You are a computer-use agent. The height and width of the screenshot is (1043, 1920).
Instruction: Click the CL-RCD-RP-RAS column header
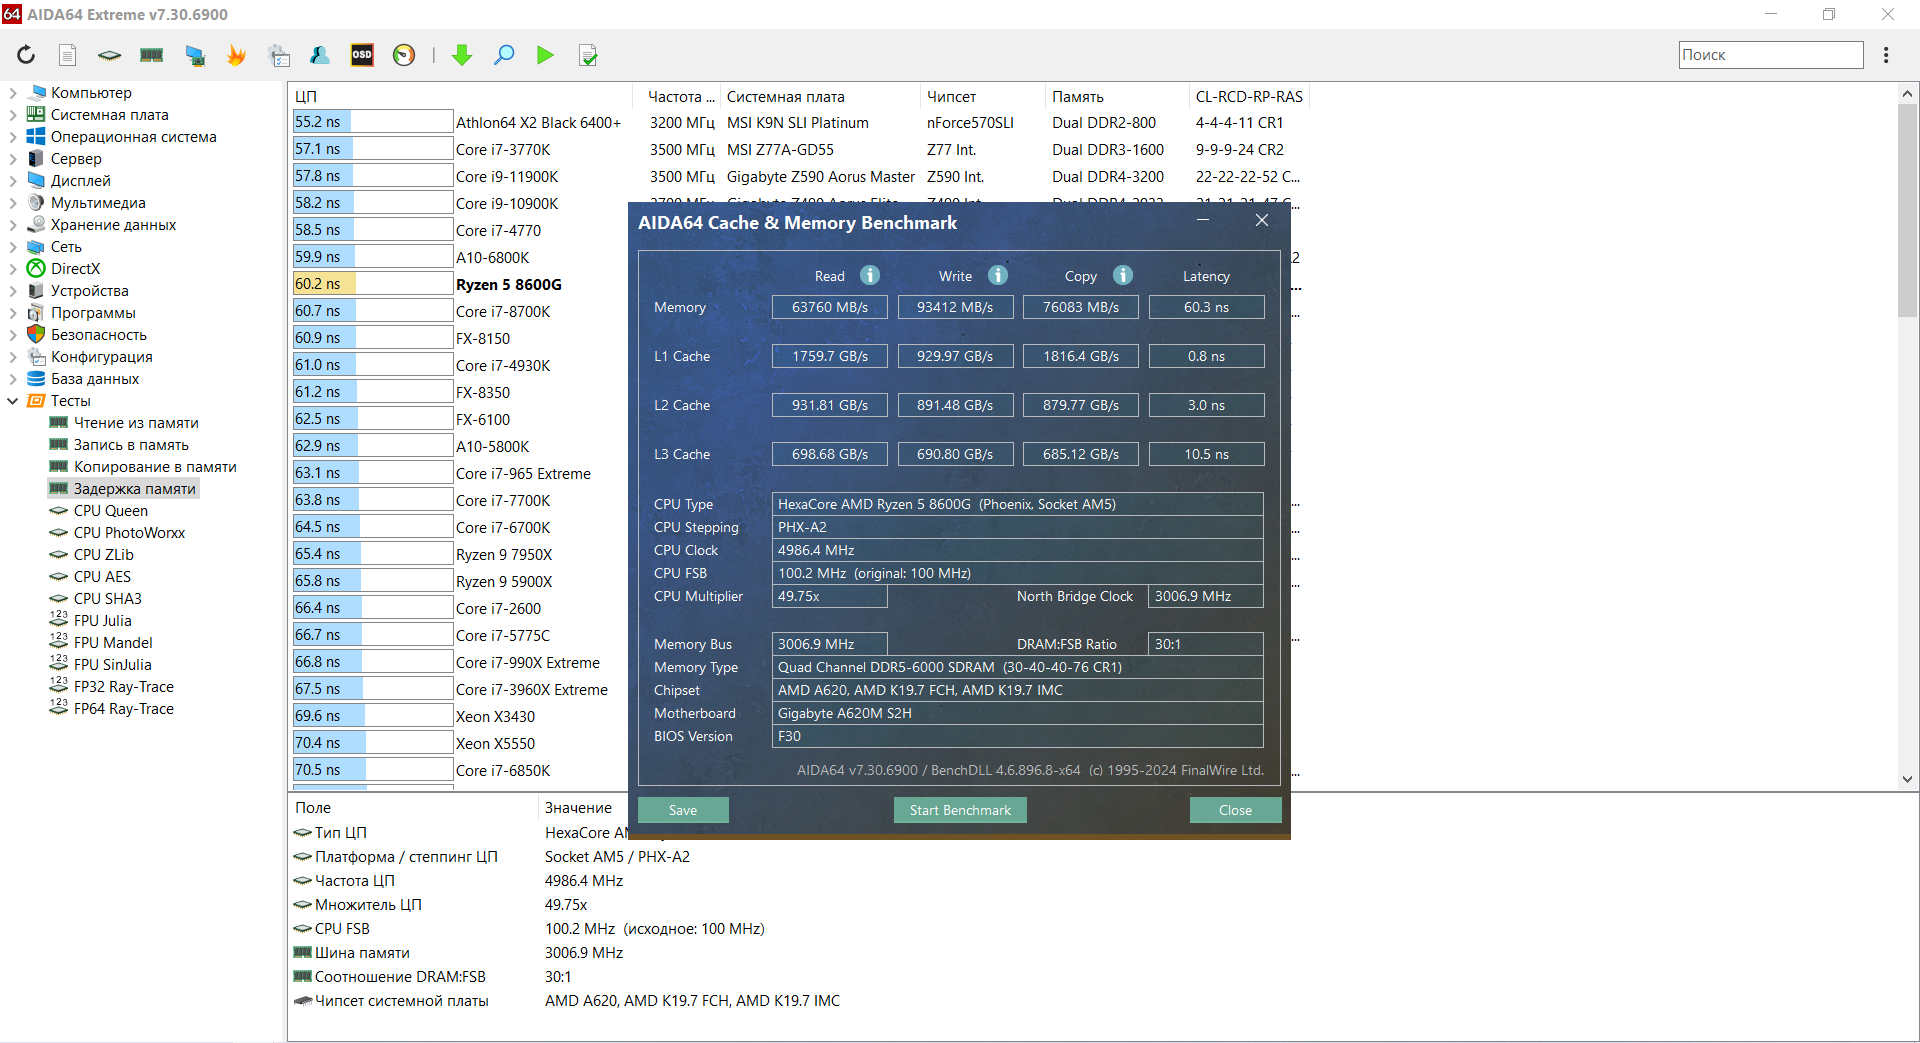[x=1249, y=97]
